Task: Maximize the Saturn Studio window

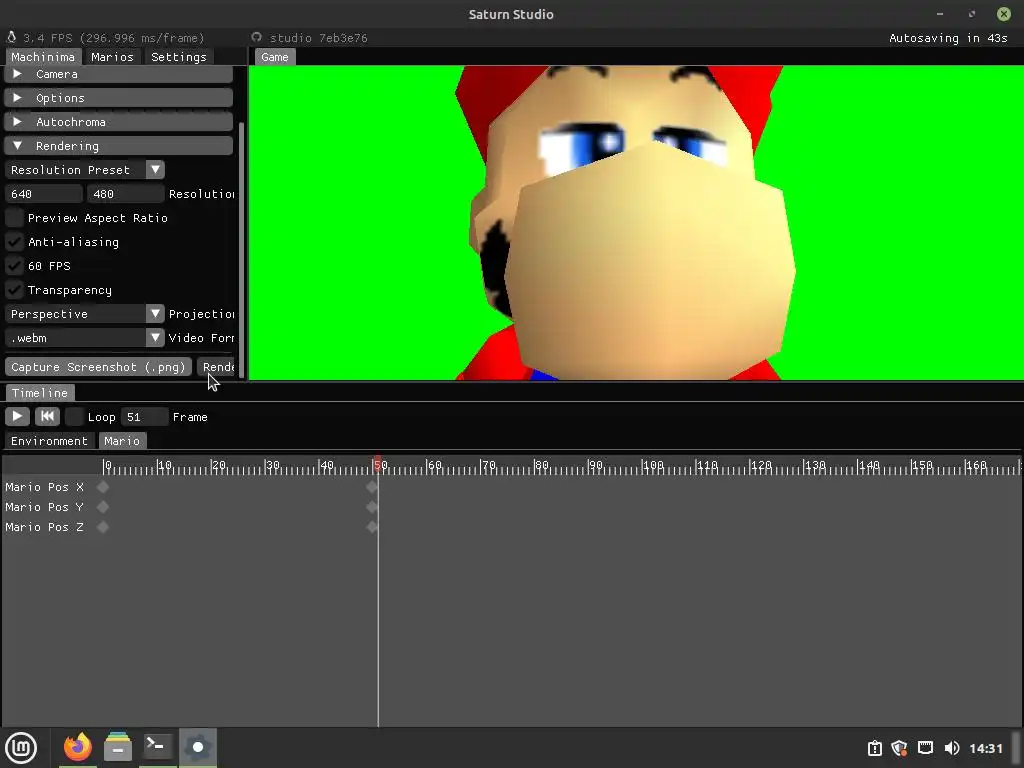Action: point(972,14)
